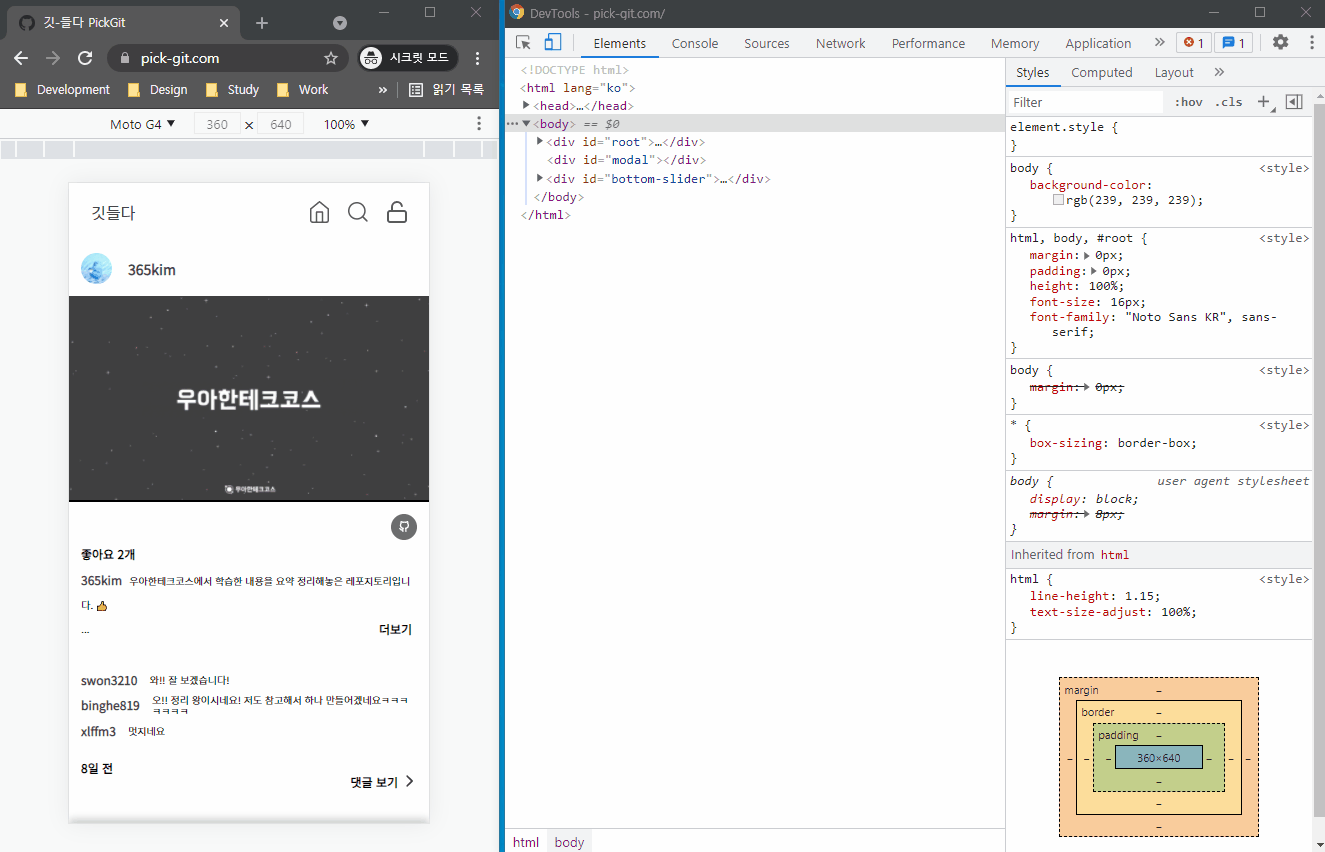
Task: Expand the div id bottom-slider node
Action: click(540, 178)
